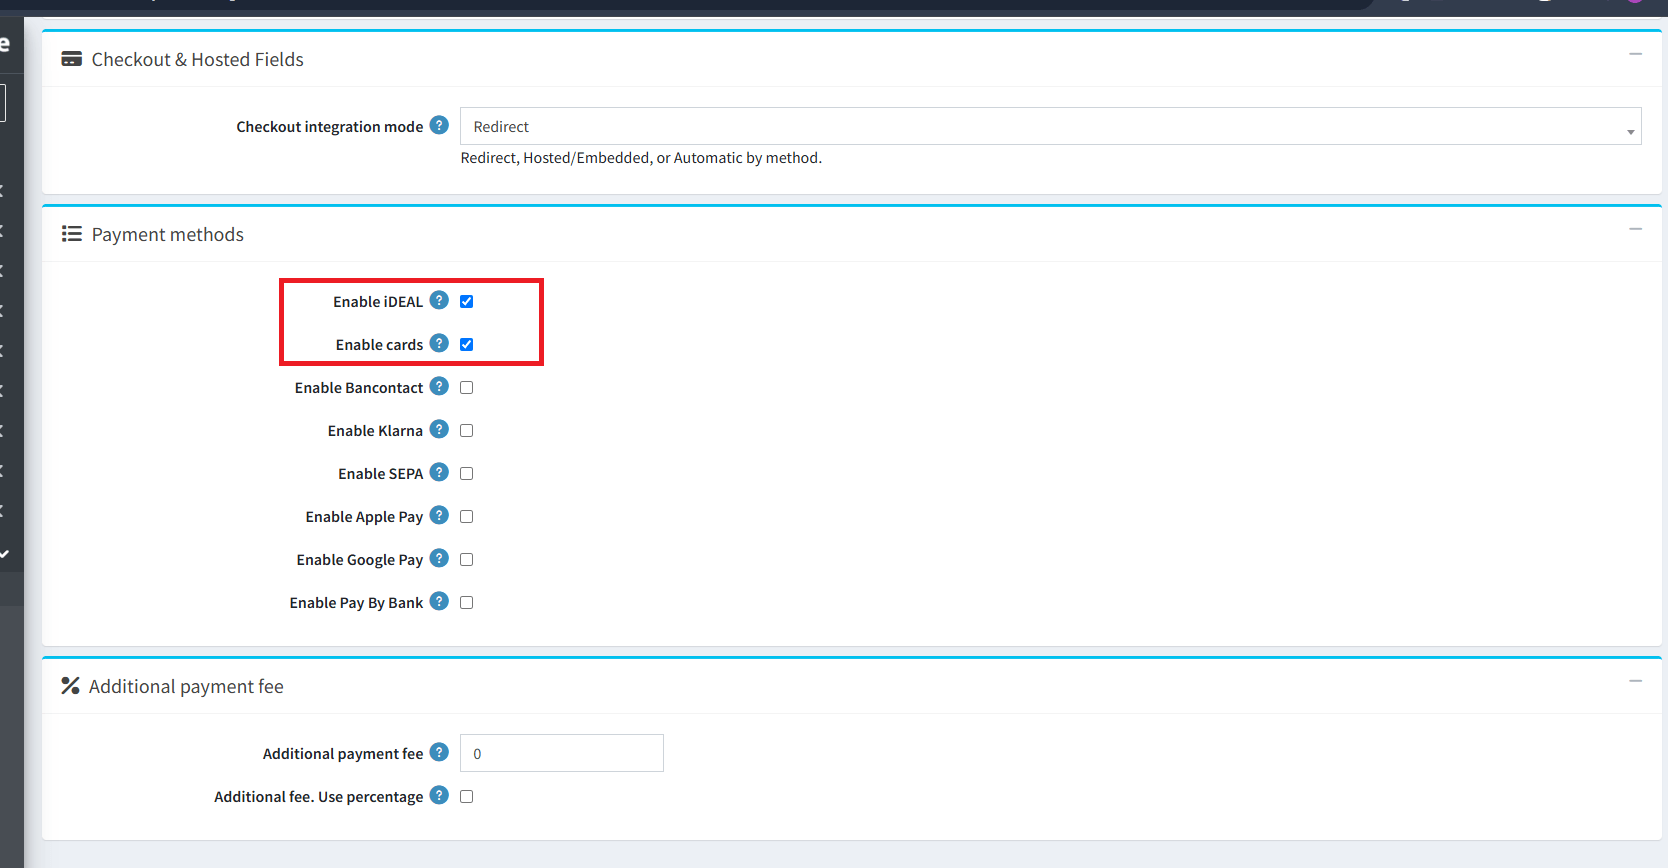This screenshot has height=868, width=1668.
Task: Show help for Additional payment fee field
Action: coord(439,752)
